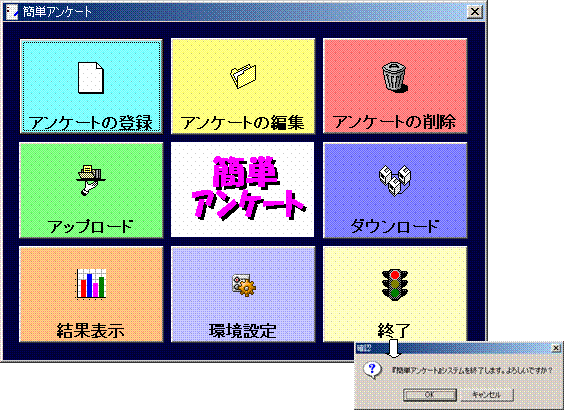Open アンケートの登録 tile label

[x=91, y=123]
